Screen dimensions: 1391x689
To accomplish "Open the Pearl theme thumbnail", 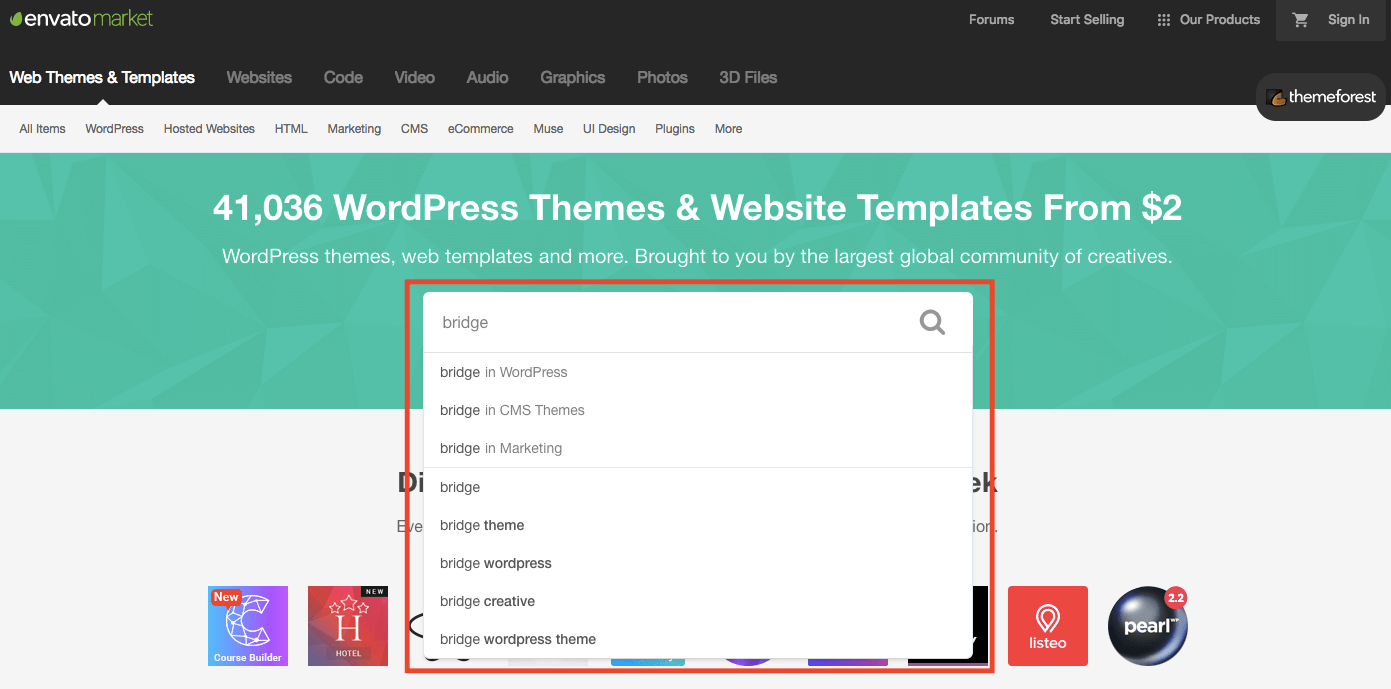I will tap(1148, 626).
